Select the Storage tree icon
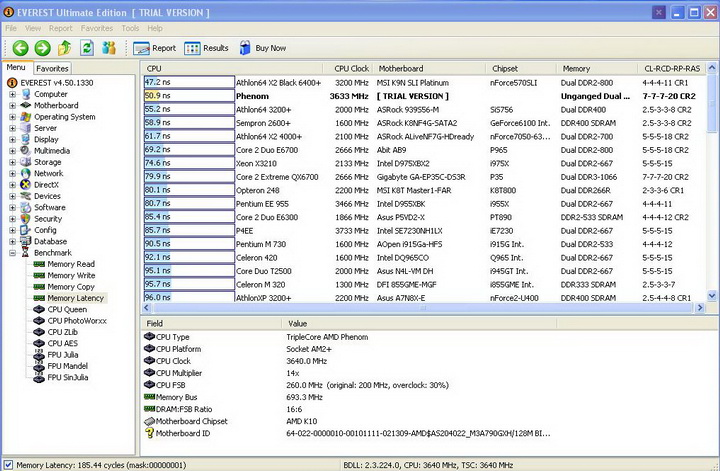The height and width of the screenshot is (471, 720). click(x=26, y=162)
